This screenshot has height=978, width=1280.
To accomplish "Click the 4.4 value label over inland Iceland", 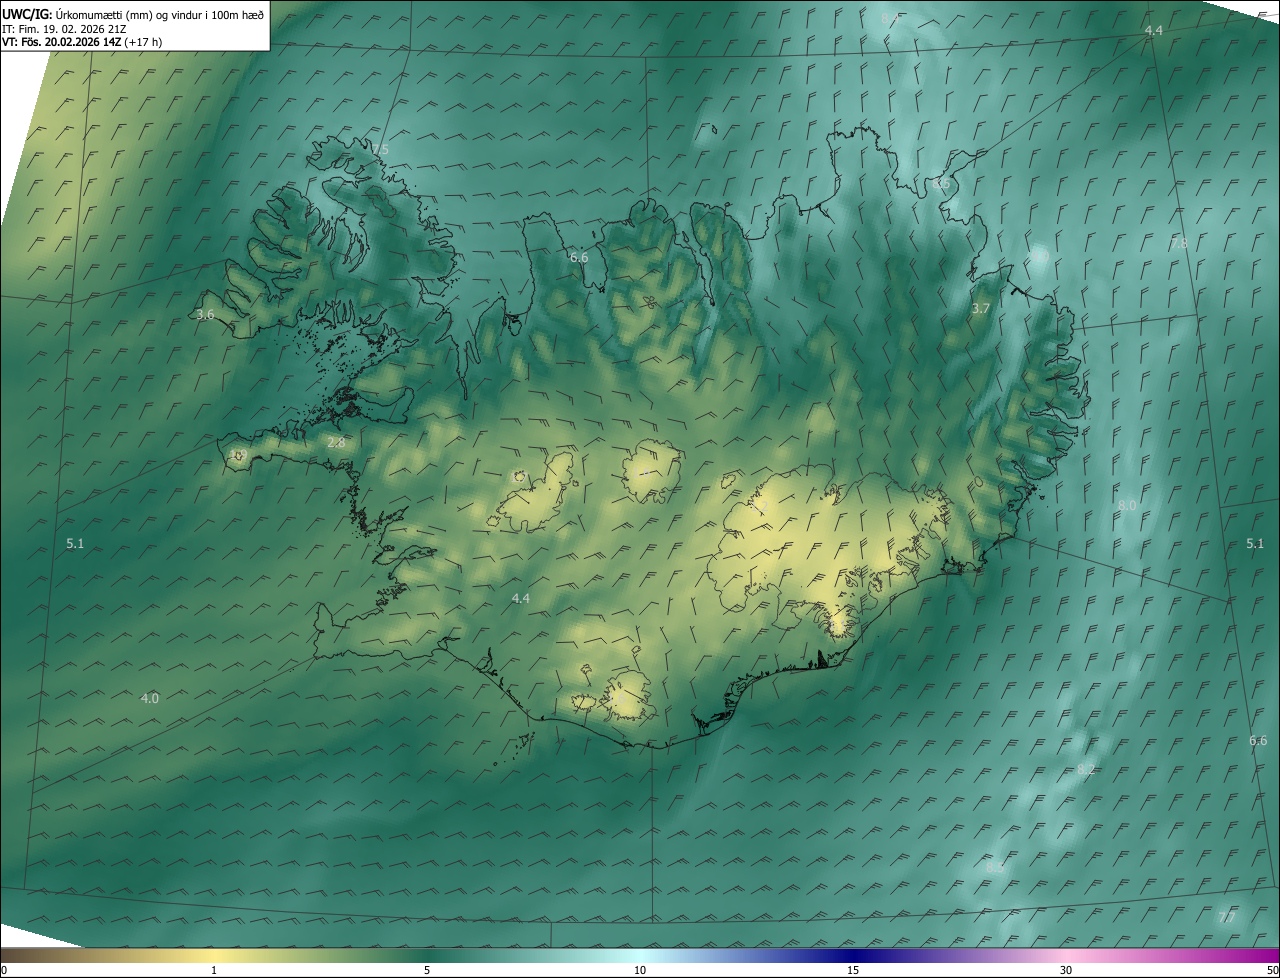I will [x=520, y=598].
